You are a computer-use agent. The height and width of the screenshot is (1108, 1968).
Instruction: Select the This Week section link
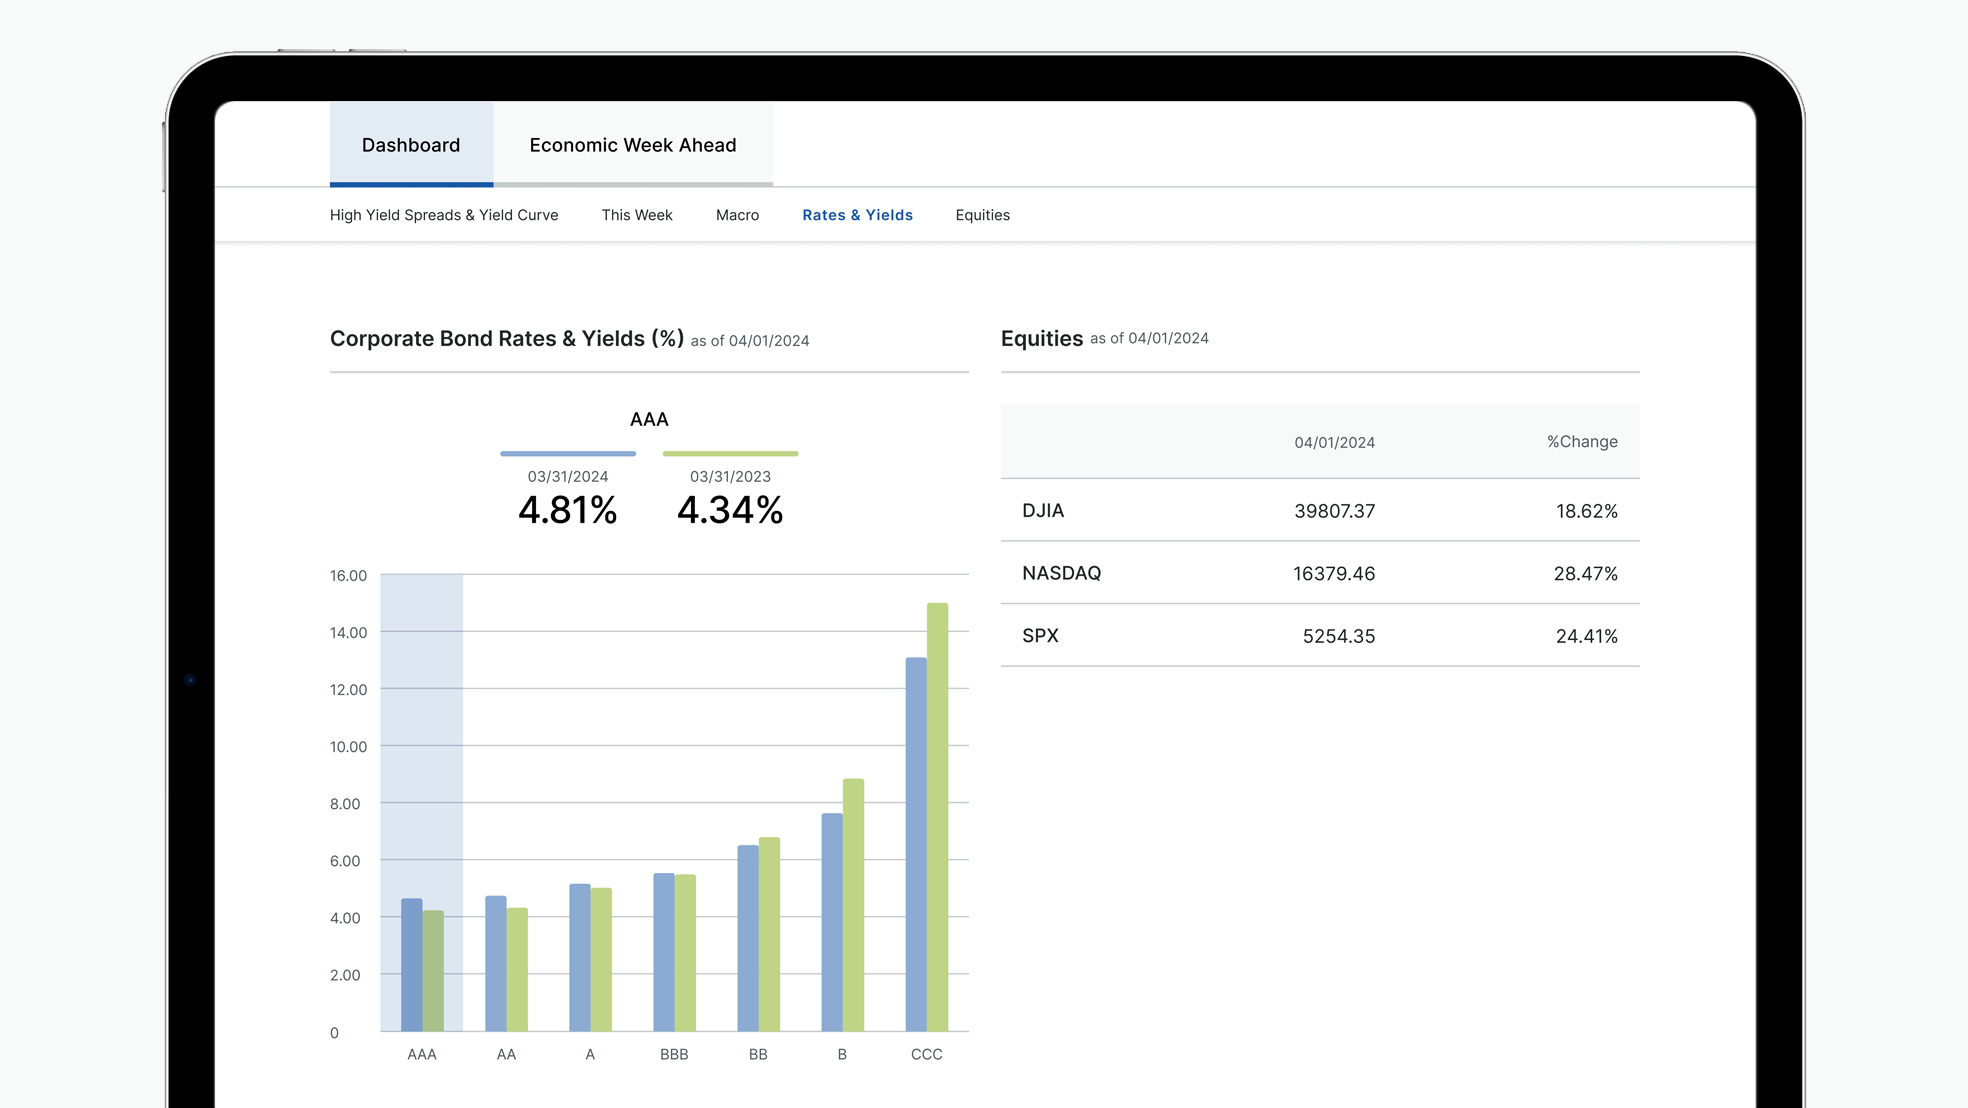coord(636,215)
